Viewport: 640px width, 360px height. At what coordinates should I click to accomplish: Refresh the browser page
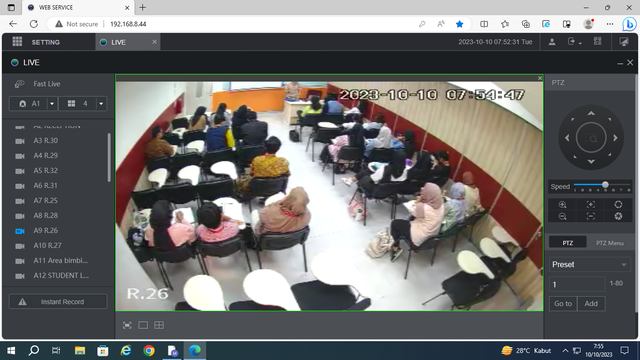pos(34,24)
